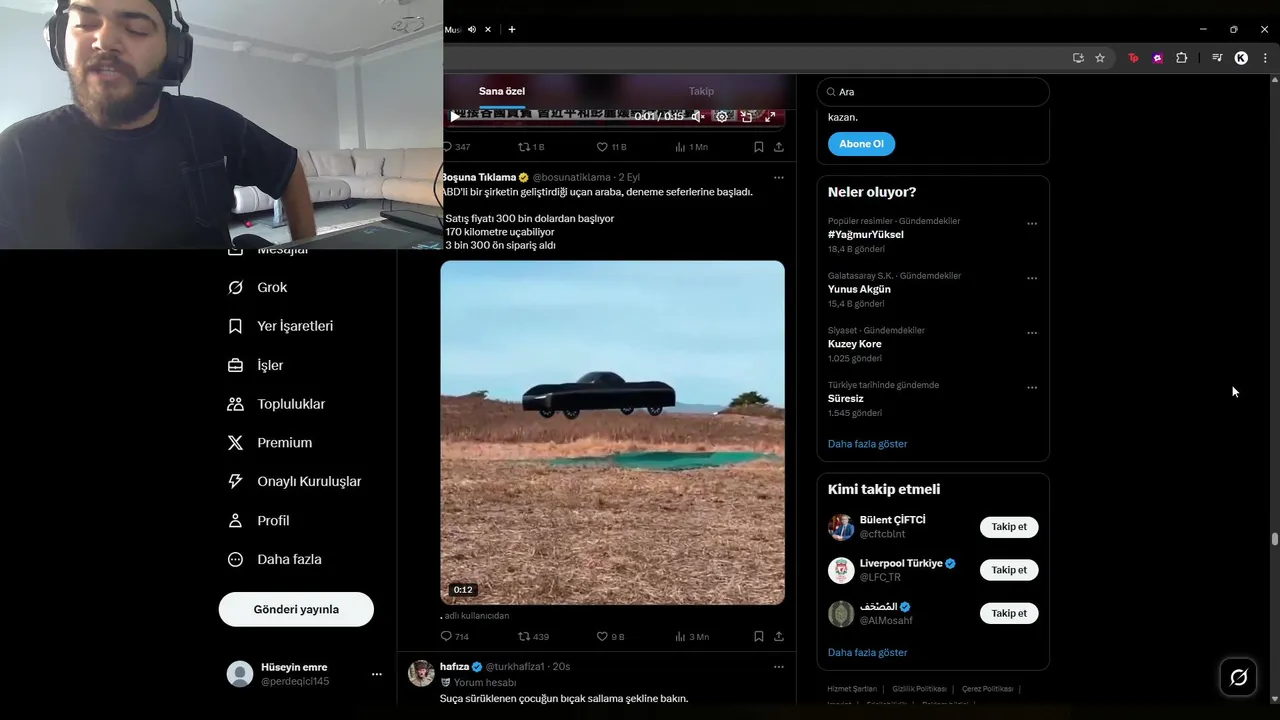This screenshot has width=1280, height=720.
Task: Click the like heart on flying car post
Action: click(x=602, y=636)
